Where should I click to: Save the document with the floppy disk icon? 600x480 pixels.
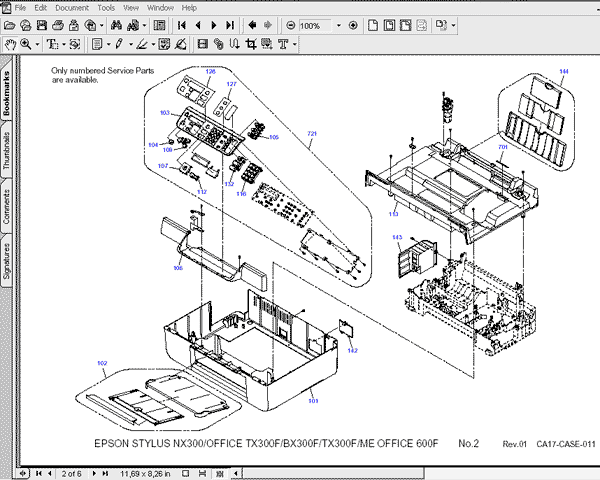pos(41,26)
